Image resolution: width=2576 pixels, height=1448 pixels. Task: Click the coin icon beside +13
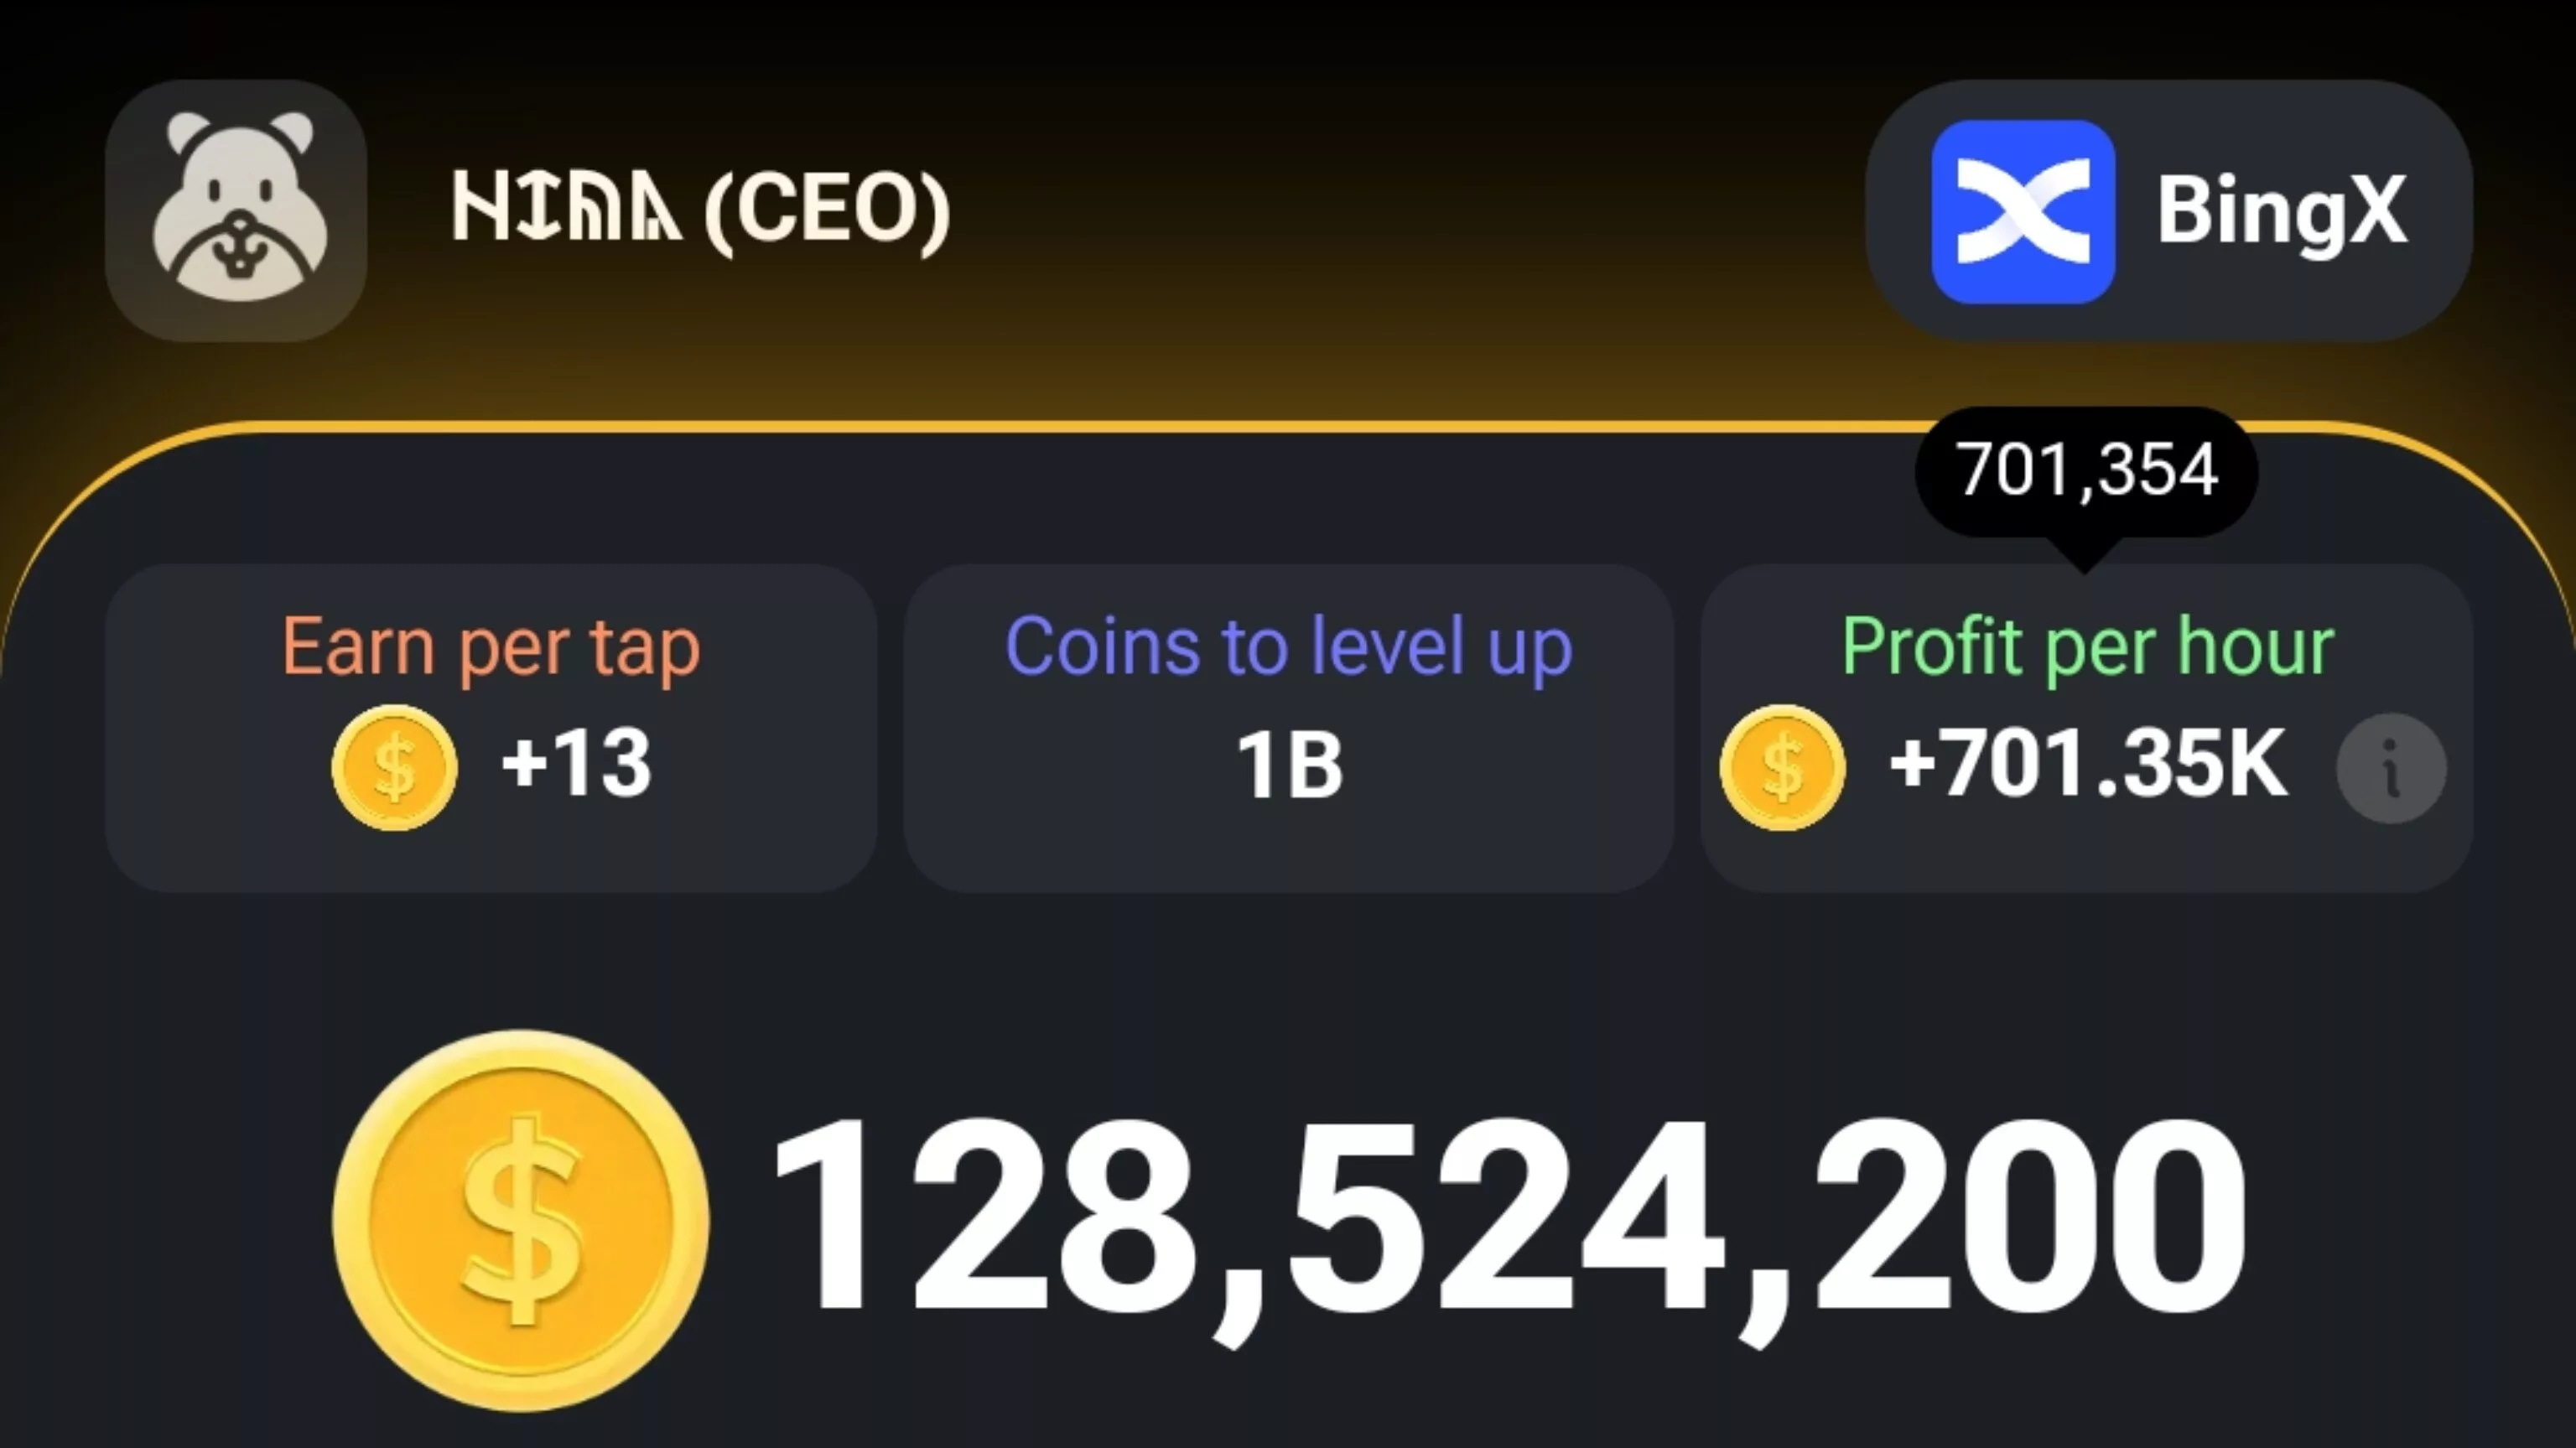(x=394, y=767)
